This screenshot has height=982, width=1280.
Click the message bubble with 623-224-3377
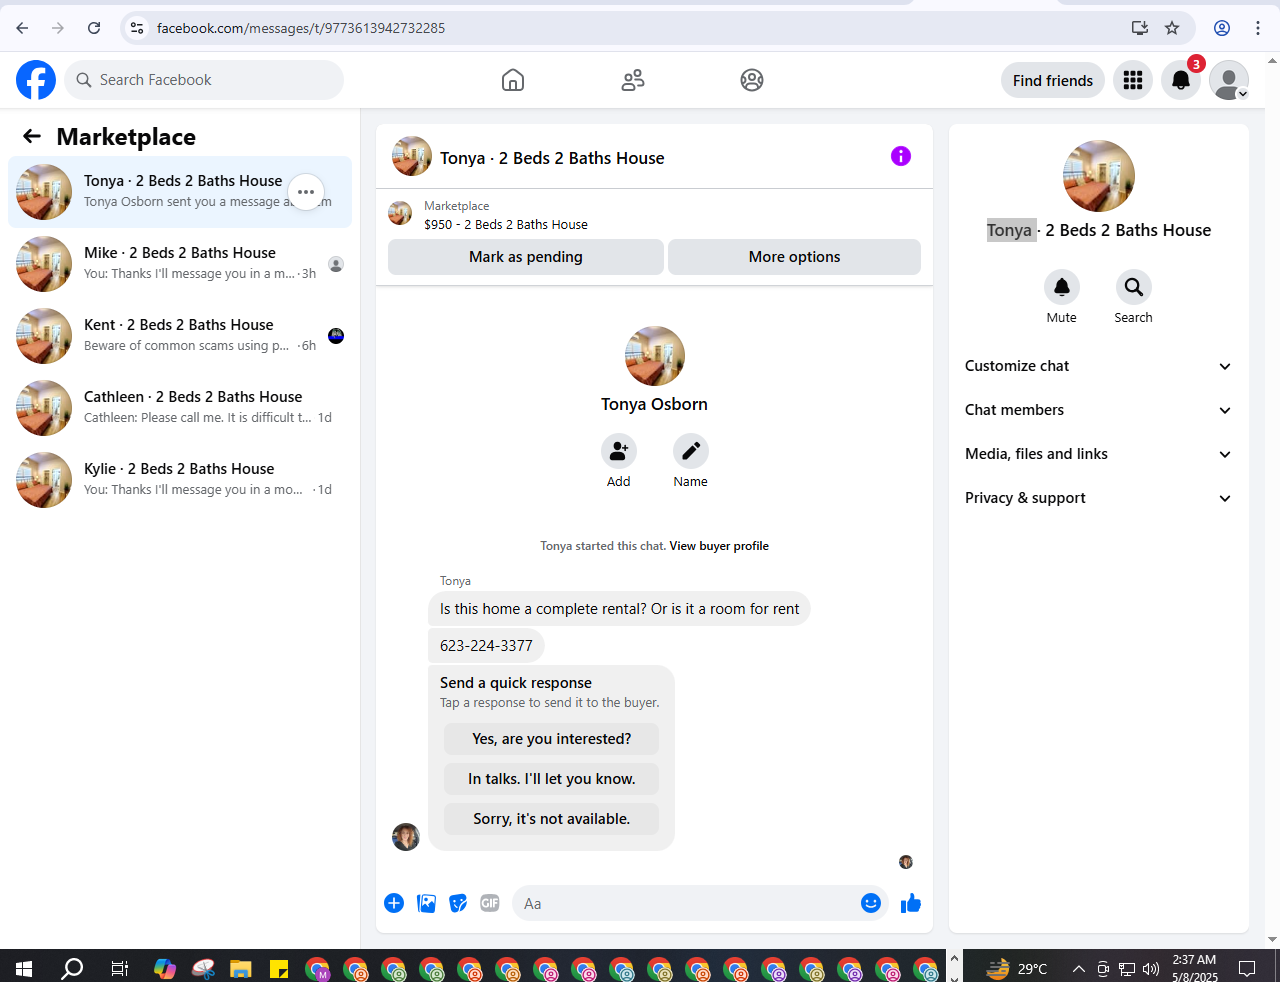tap(486, 646)
